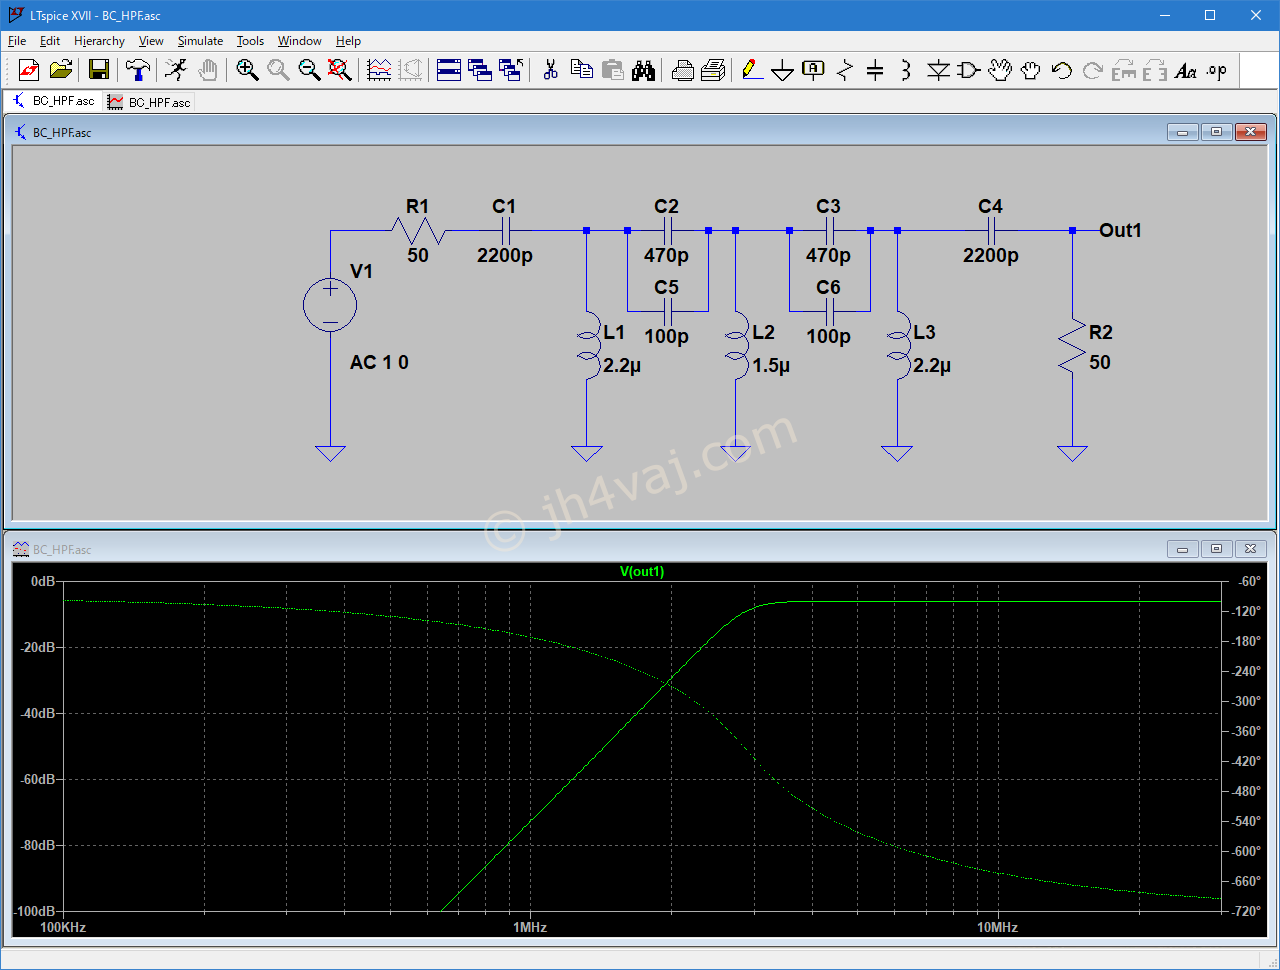
Task: Click the Save floppy disk icon
Action: pos(98,70)
